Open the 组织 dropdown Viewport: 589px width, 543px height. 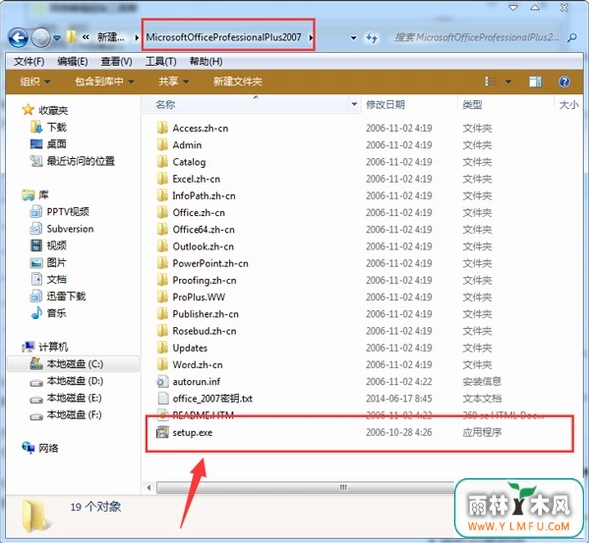coord(35,81)
